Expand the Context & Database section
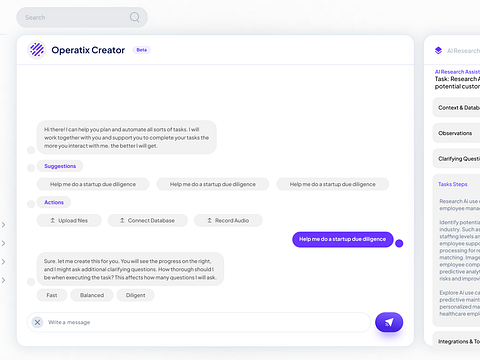 (457, 107)
